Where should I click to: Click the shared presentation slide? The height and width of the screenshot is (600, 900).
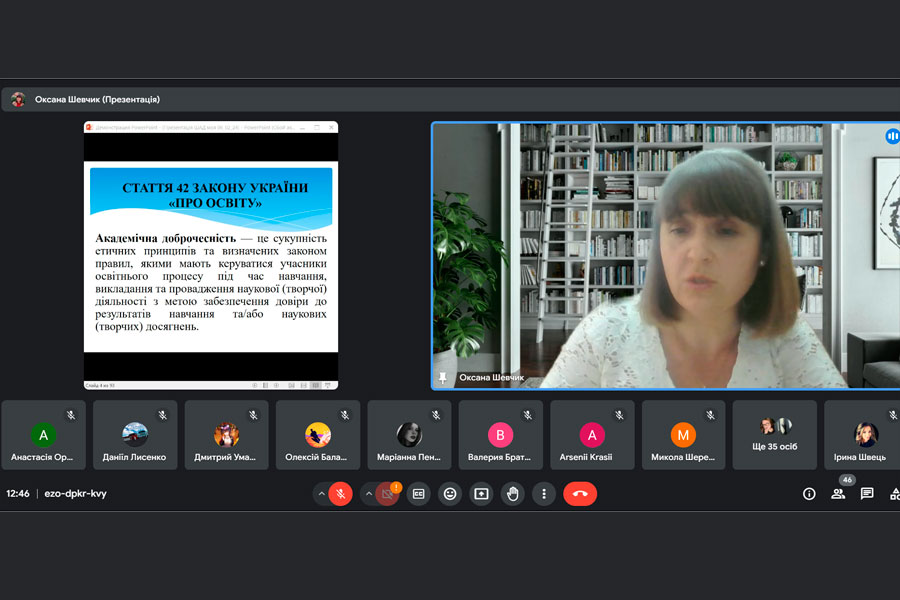[210, 255]
